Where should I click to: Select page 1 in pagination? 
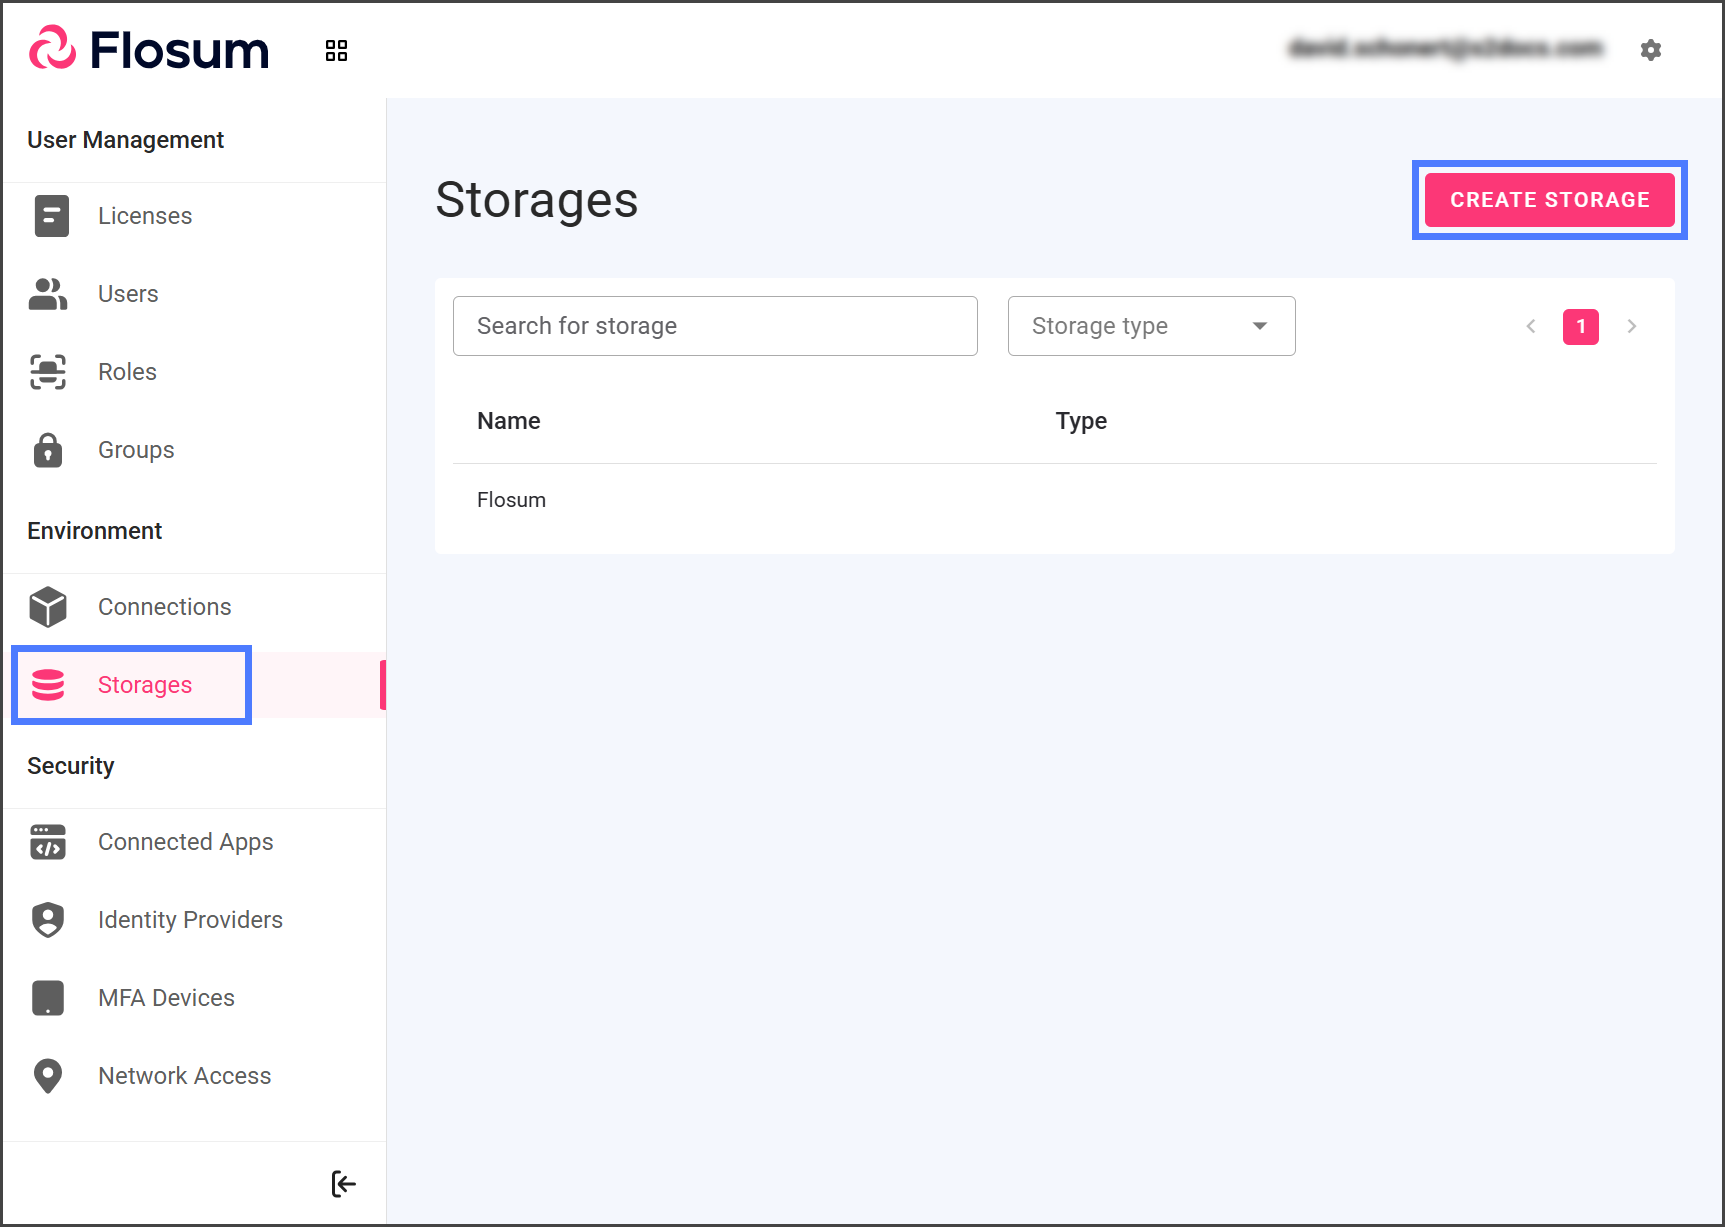[1580, 327]
